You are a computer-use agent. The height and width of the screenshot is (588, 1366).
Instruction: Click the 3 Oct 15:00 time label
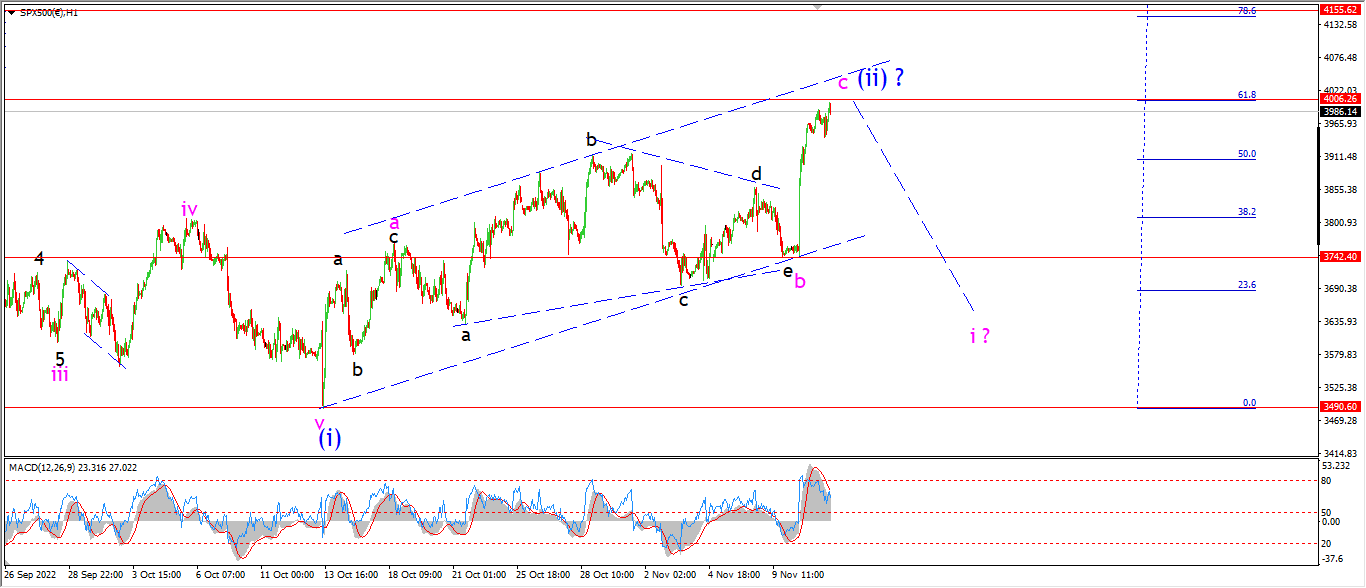(x=156, y=575)
